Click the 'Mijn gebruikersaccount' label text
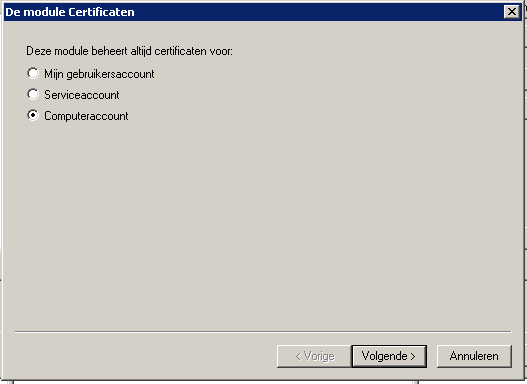The image size is (527, 384). 99,74
